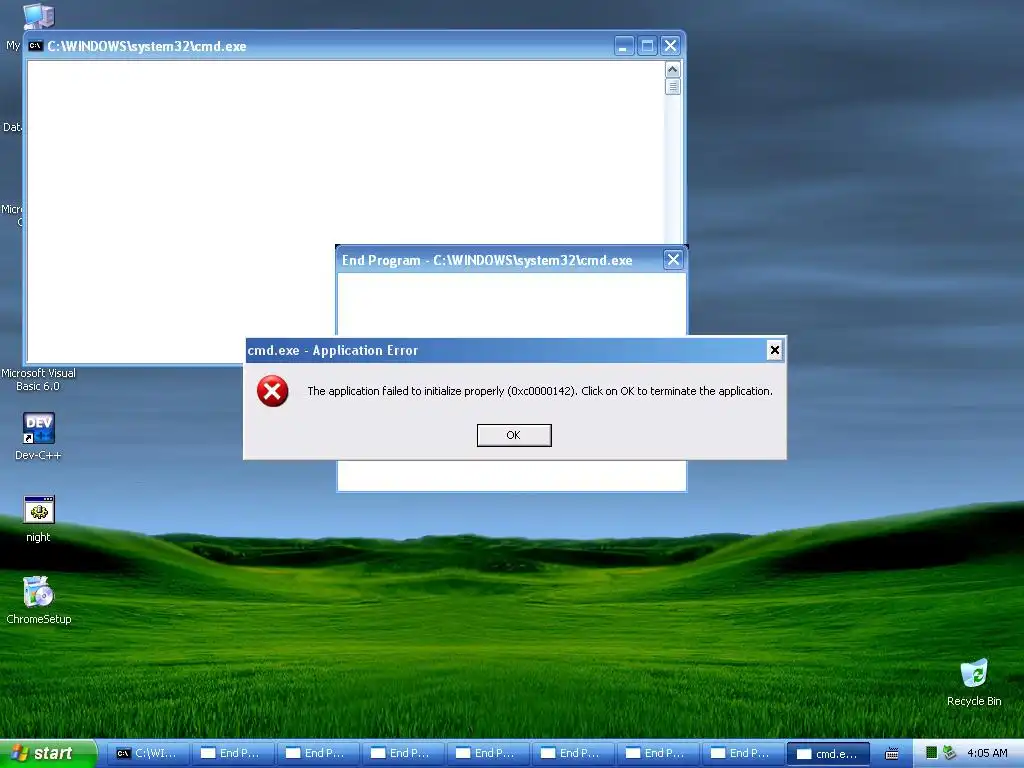Click the 4:05 AM system clock
The height and width of the screenshot is (768, 1024).
click(987, 753)
